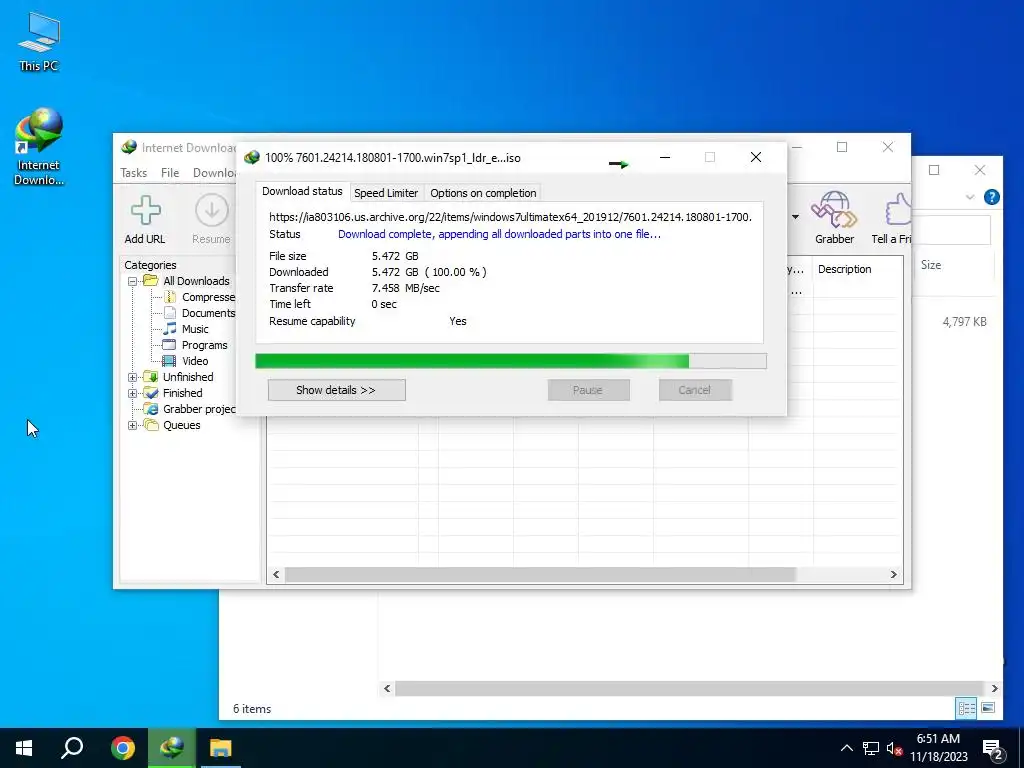Click the Pause button
Screen dimensions: 1024x768
point(588,390)
